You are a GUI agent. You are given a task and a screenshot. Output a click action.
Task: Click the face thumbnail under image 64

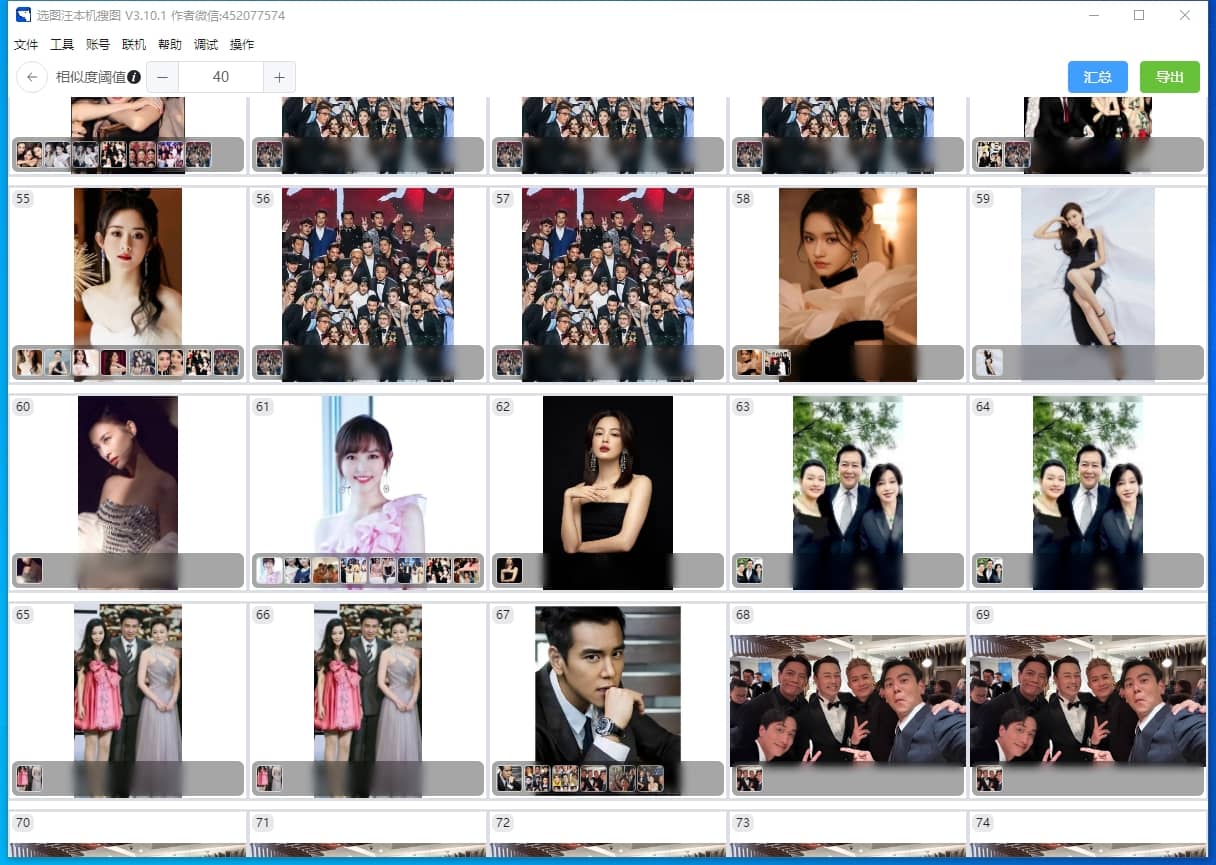click(x=990, y=570)
